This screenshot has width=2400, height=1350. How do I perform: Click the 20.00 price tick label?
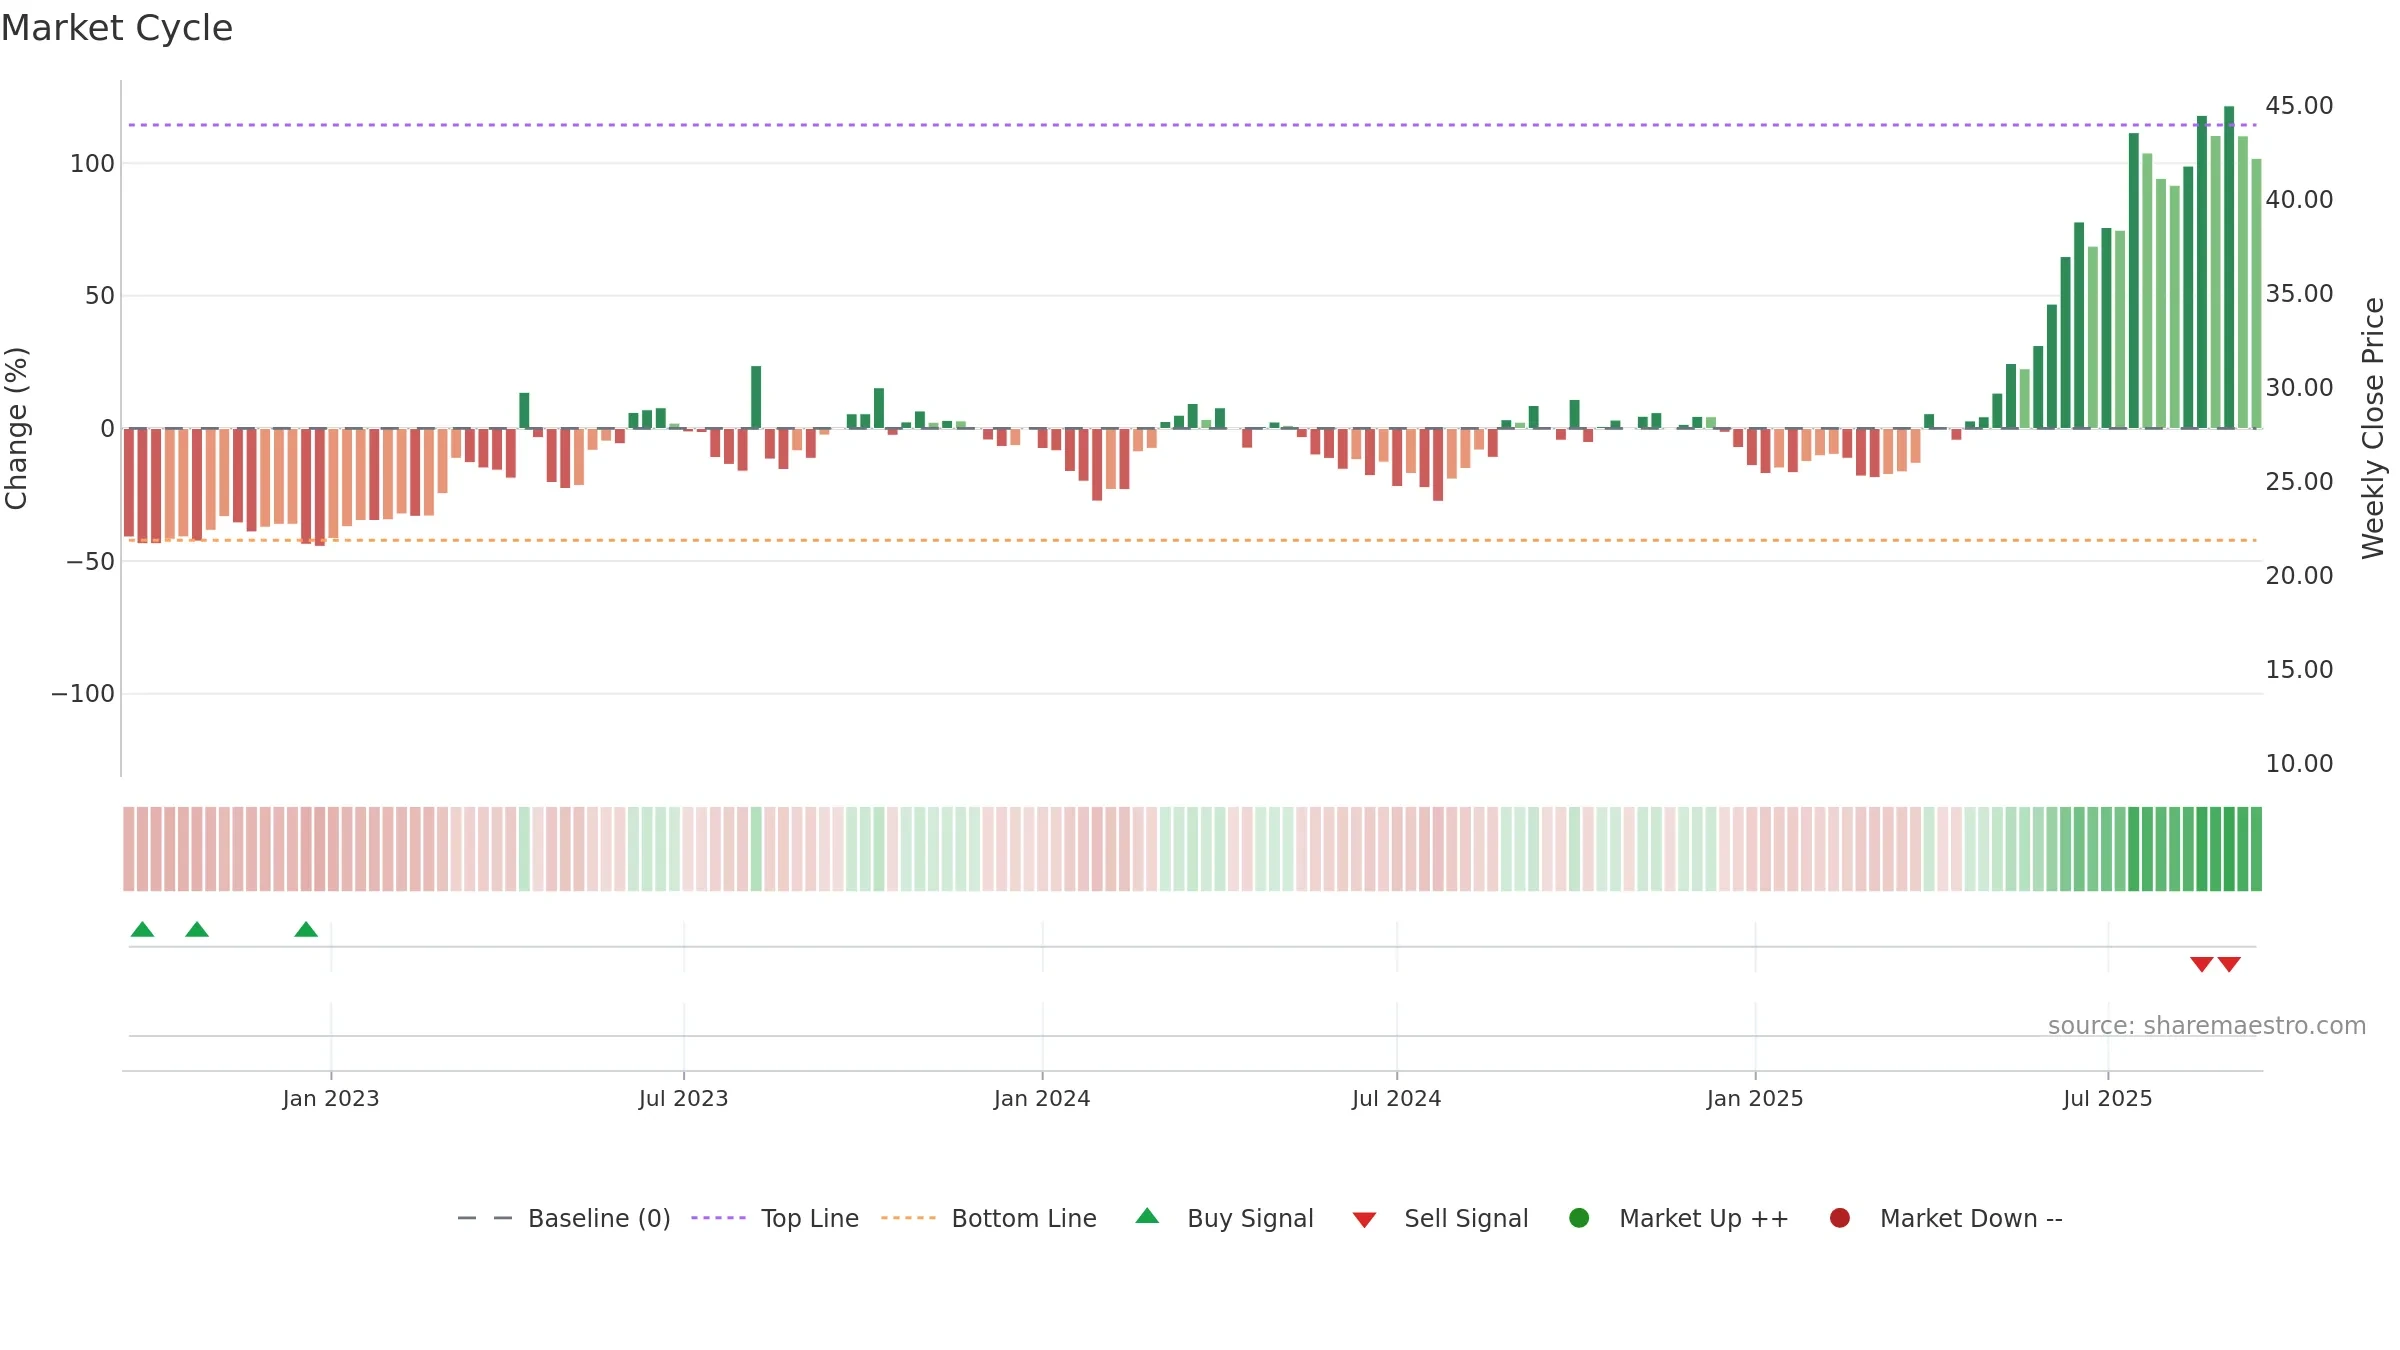click(x=2299, y=576)
